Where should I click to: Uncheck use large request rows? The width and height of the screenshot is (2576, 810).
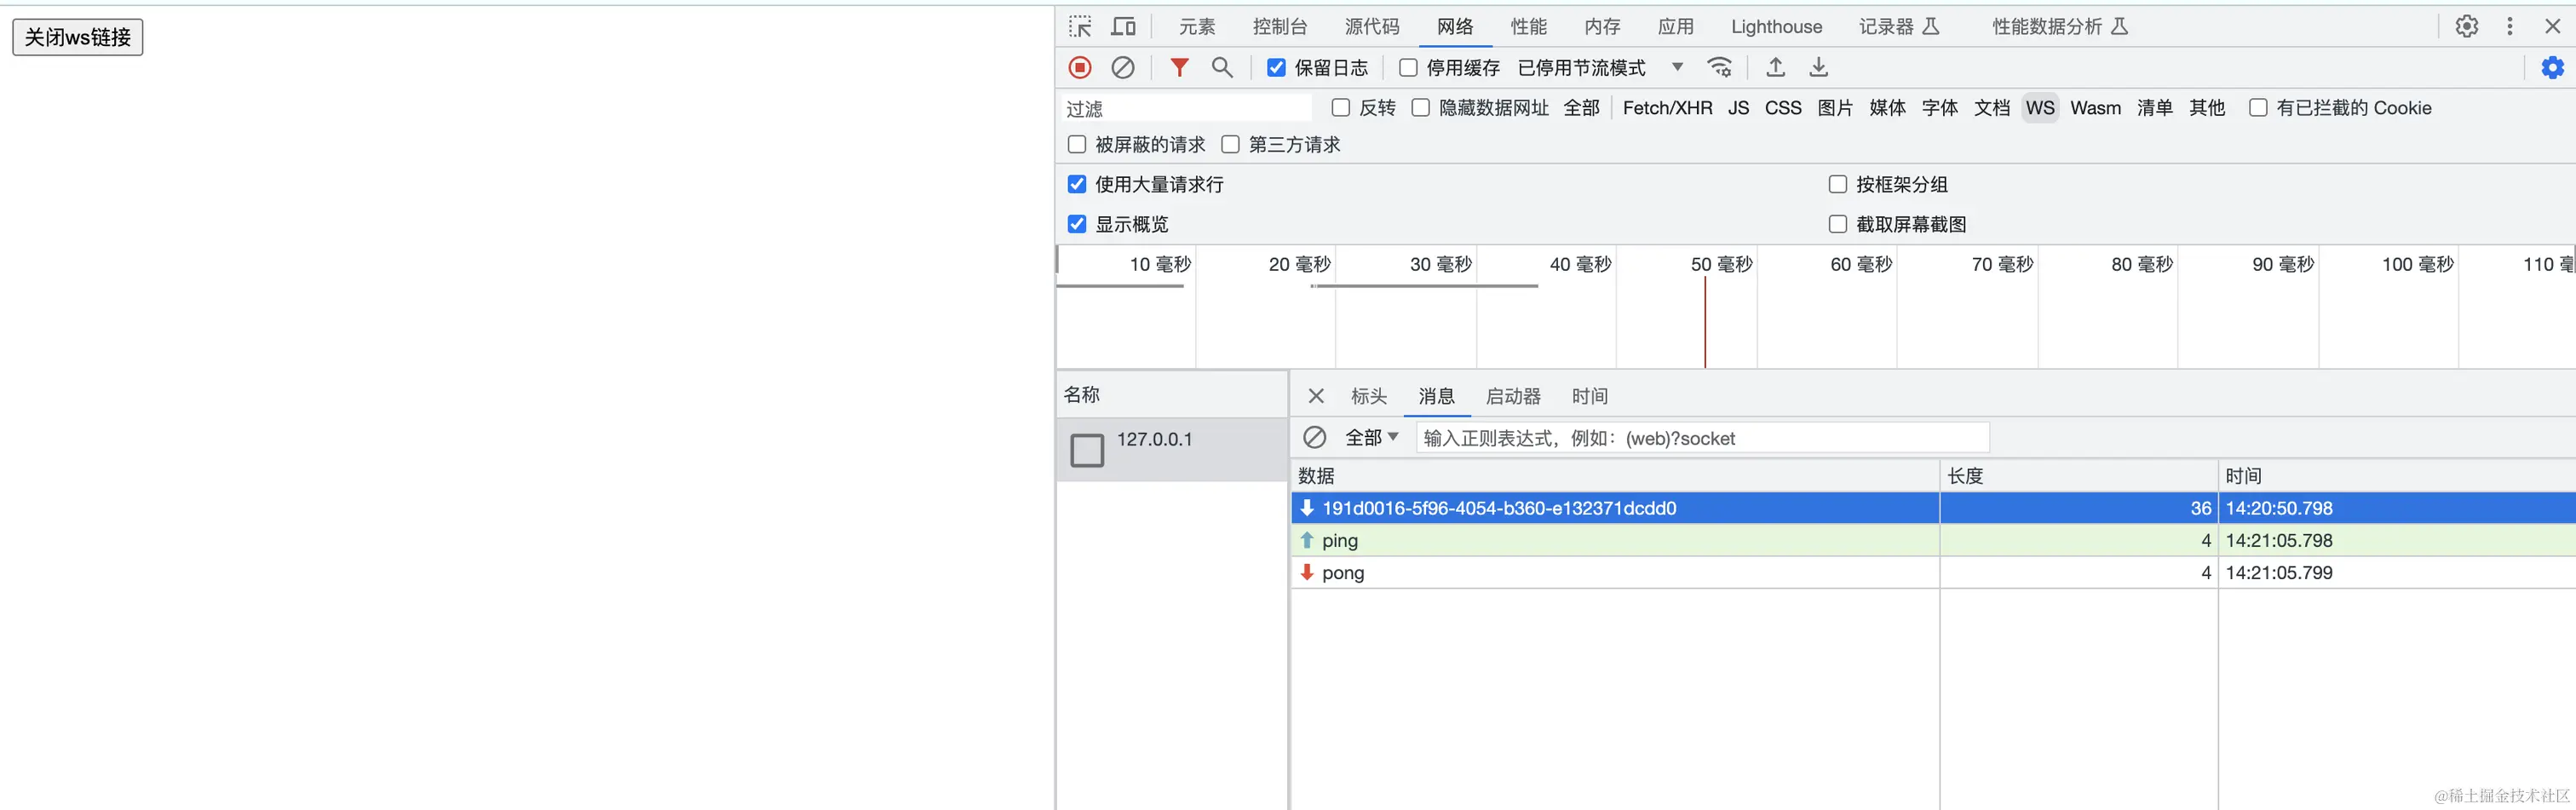click(1077, 184)
